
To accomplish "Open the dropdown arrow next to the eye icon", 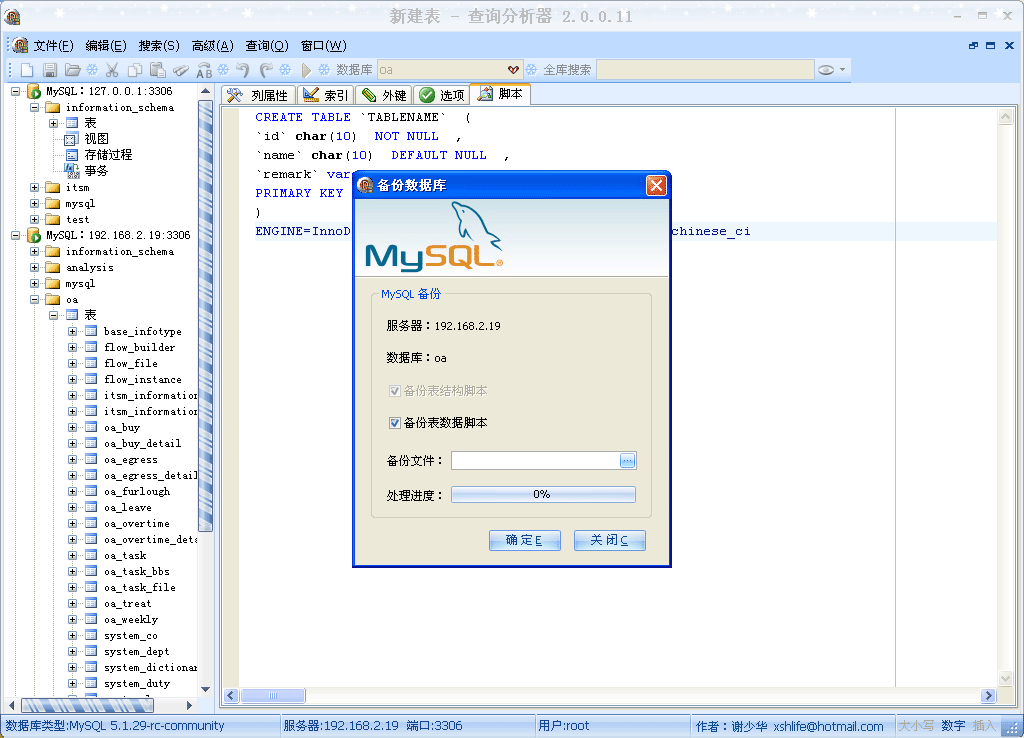I will (x=842, y=70).
